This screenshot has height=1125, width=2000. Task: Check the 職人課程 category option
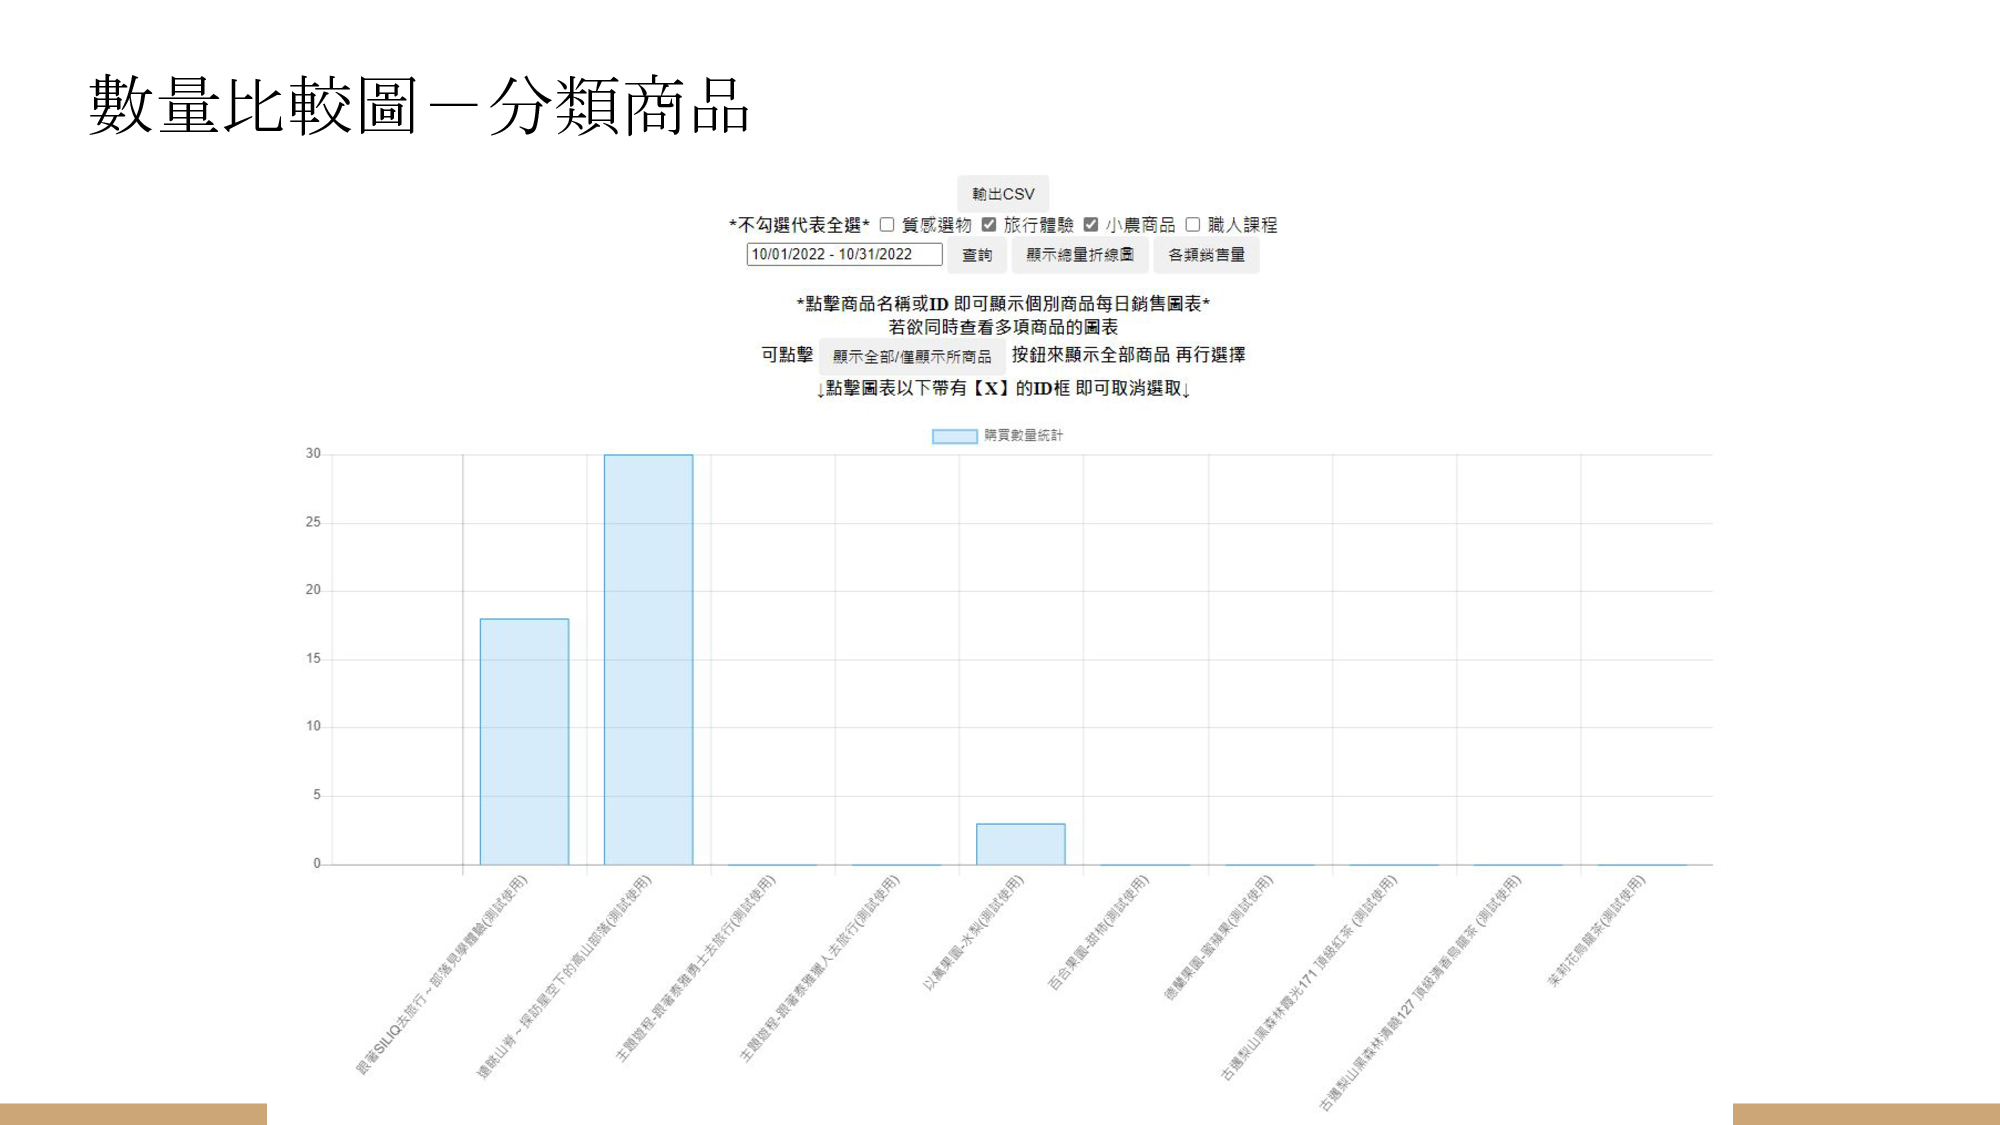pyautogui.click(x=1191, y=226)
